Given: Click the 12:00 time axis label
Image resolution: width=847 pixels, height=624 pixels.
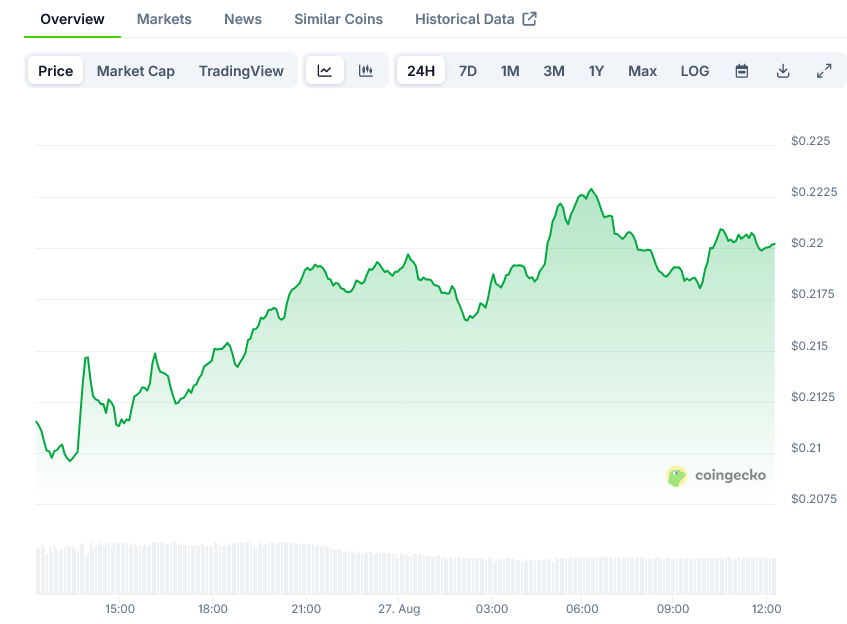Looking at the screenshot, I should pos(767,609).
